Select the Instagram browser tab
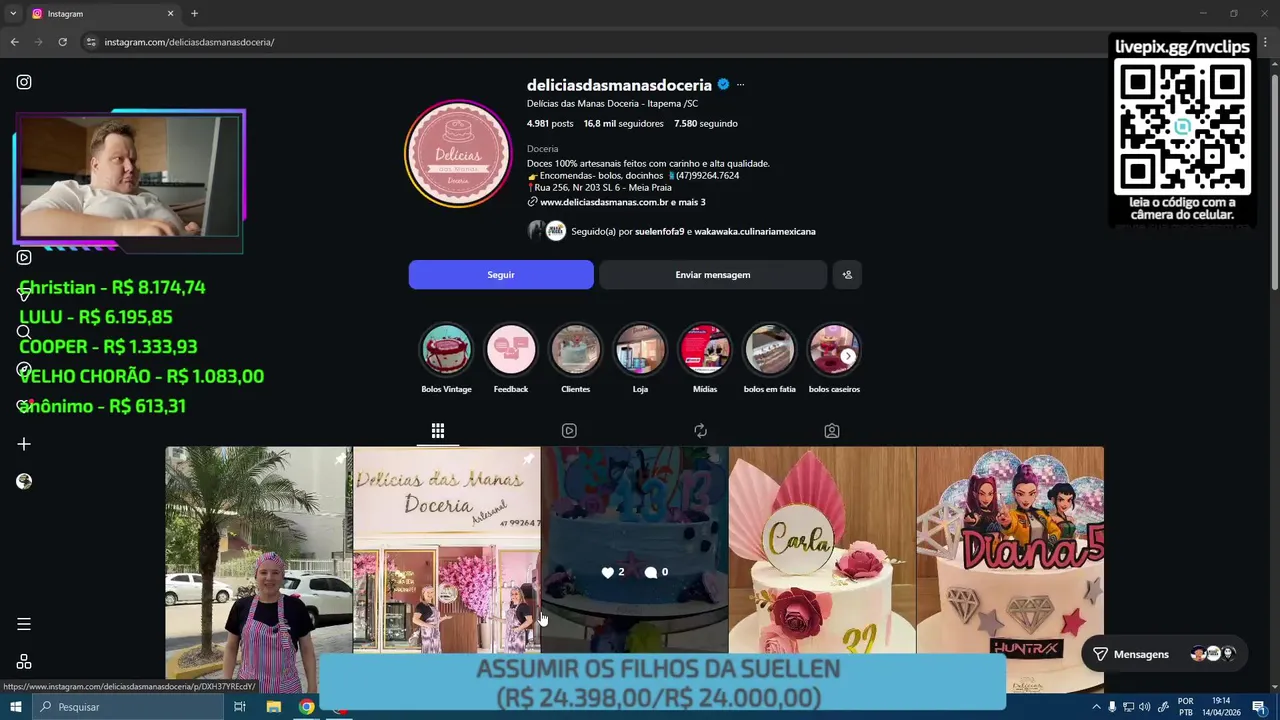The width and height of the screenshot is (1280, 720). tap(103, 13)
